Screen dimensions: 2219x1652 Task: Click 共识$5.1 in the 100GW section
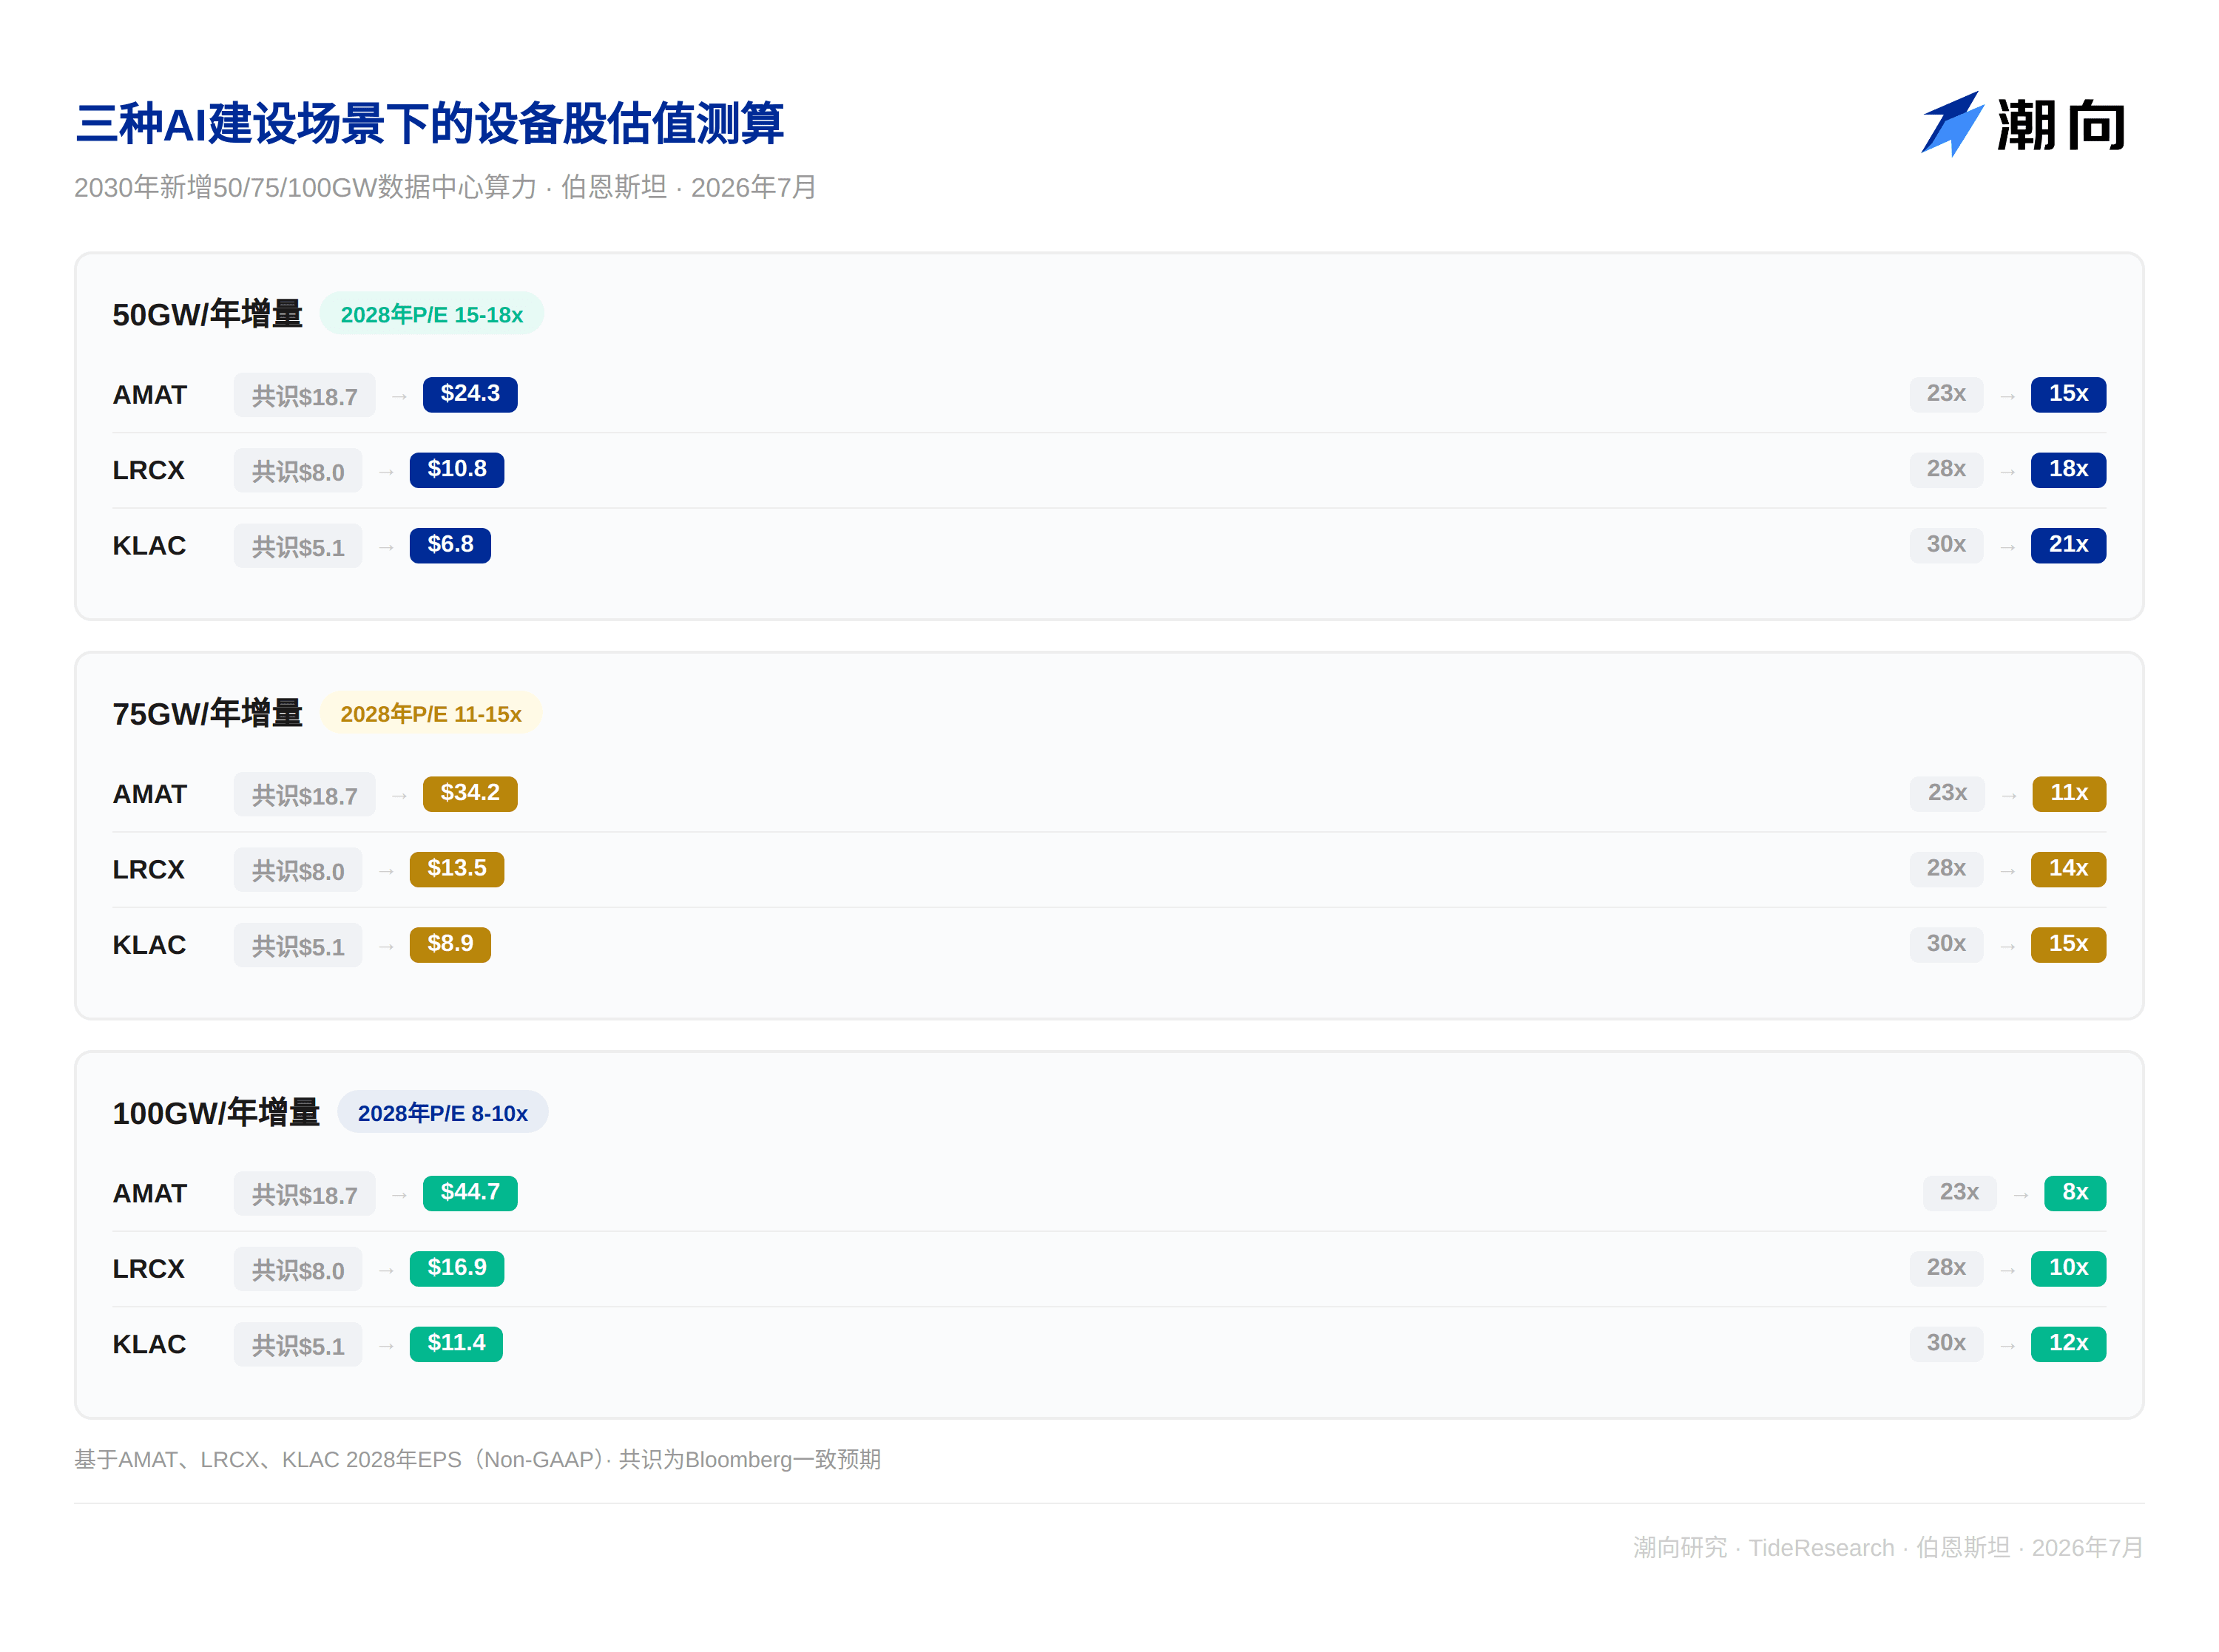click(x=298, y=1344)
